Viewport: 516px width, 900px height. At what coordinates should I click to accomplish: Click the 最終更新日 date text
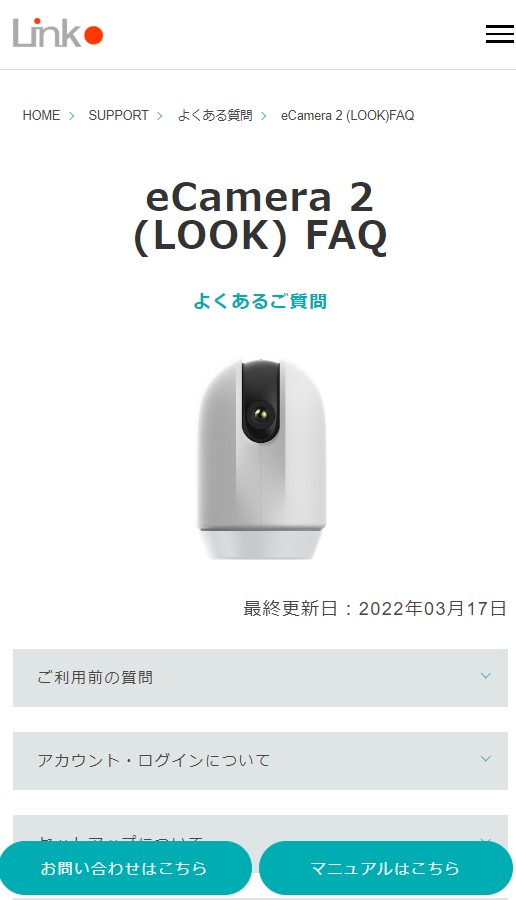(x=375, y=608)
